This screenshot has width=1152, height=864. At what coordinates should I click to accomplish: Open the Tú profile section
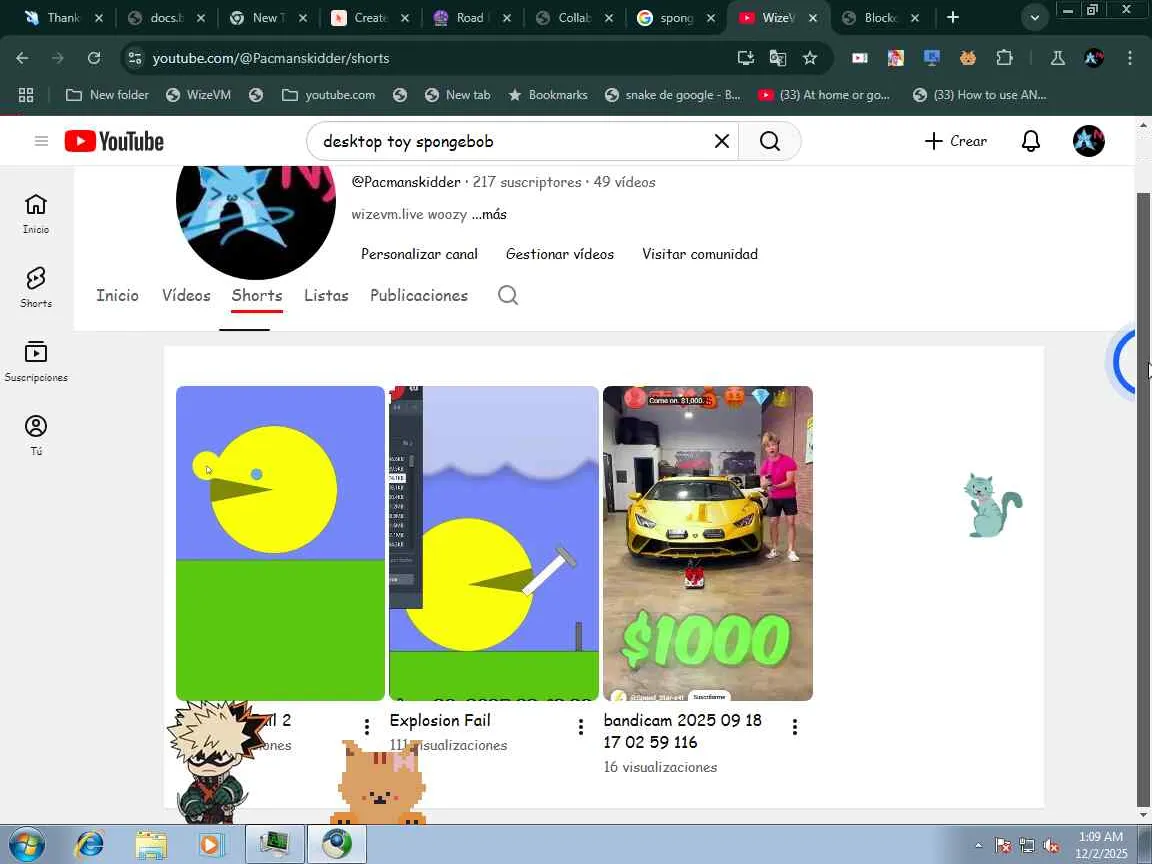[x=36, y=435]
